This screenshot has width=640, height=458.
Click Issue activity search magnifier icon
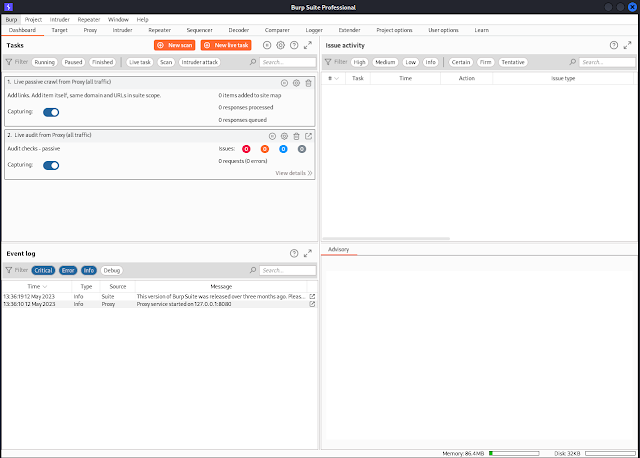point(573,62)
